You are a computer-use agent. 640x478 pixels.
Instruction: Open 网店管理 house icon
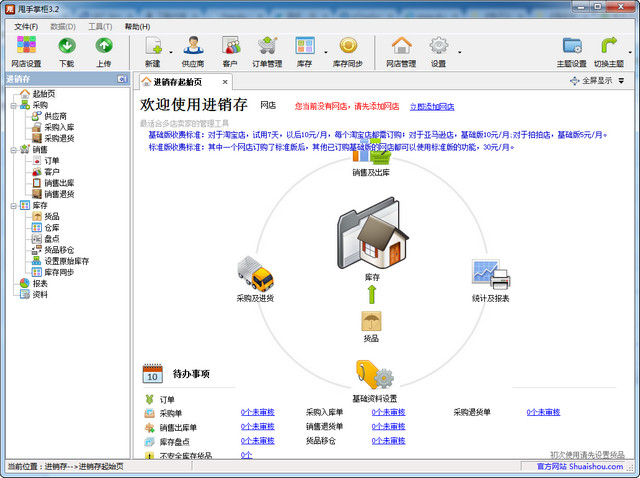coord(402,45)
